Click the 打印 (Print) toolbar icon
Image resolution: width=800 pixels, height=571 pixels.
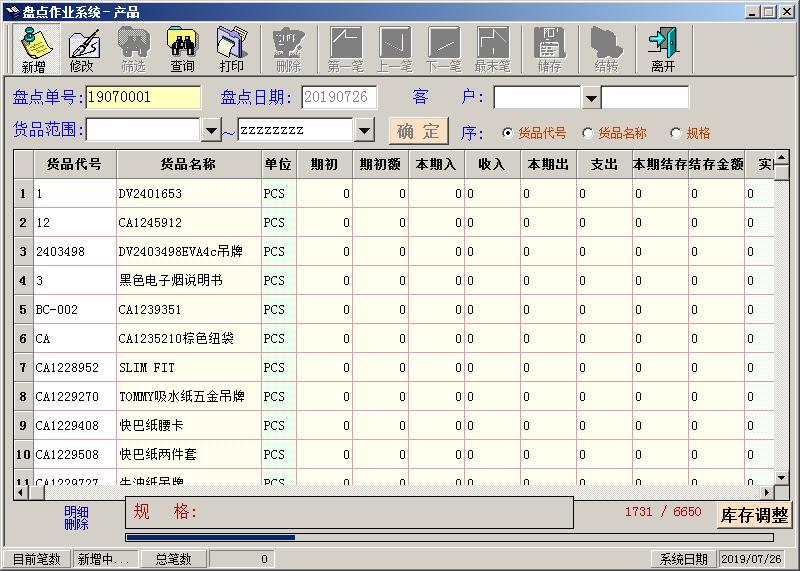pos(231,49)
